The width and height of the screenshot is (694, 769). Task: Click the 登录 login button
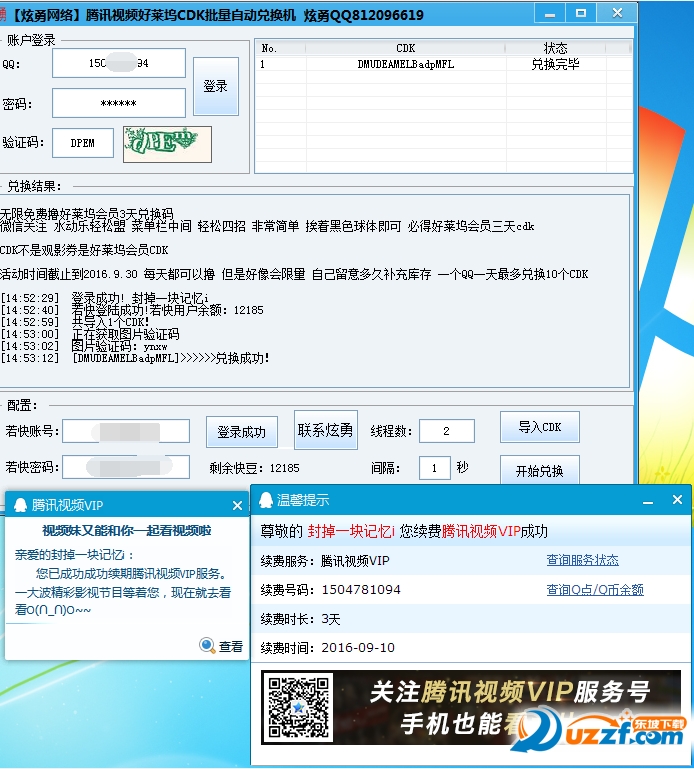click(216, 86)
